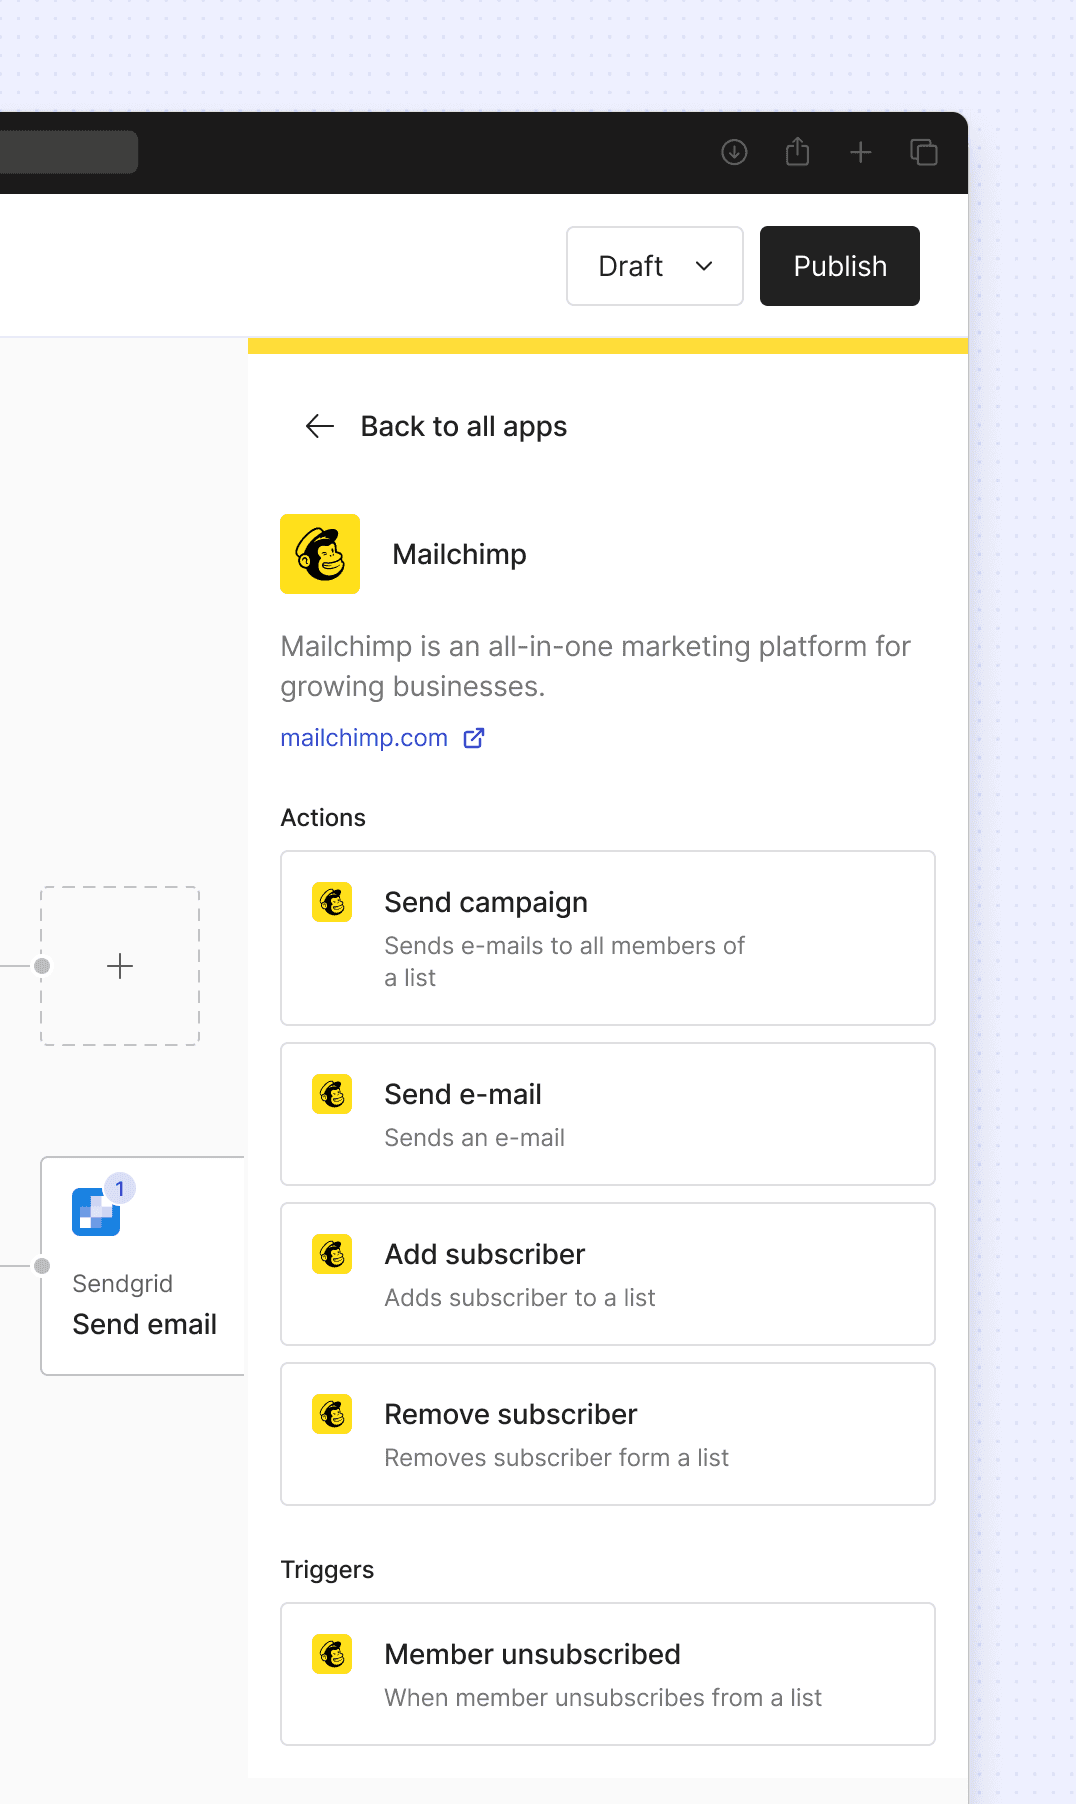Click connector dot on the Sendgrid node
1076x1804 pixels.
tap(42, 1266)
